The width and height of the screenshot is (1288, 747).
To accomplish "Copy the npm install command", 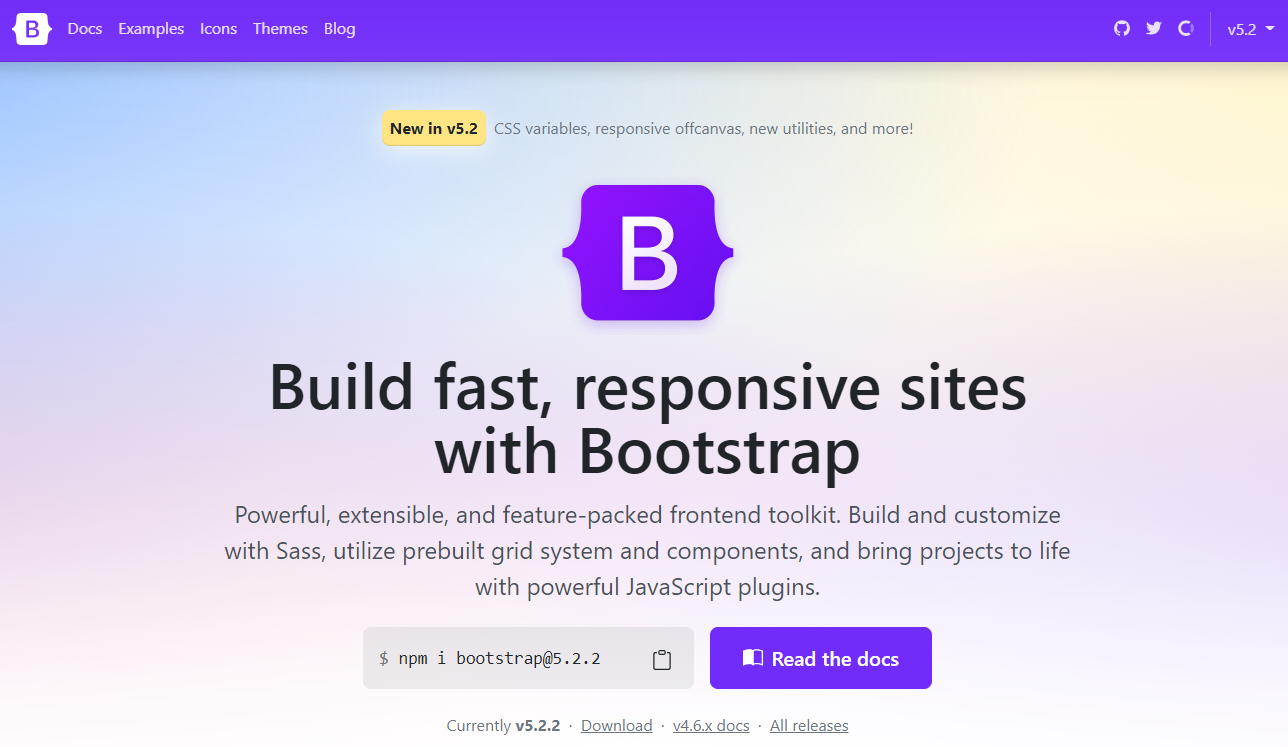I will click(661, 659).
